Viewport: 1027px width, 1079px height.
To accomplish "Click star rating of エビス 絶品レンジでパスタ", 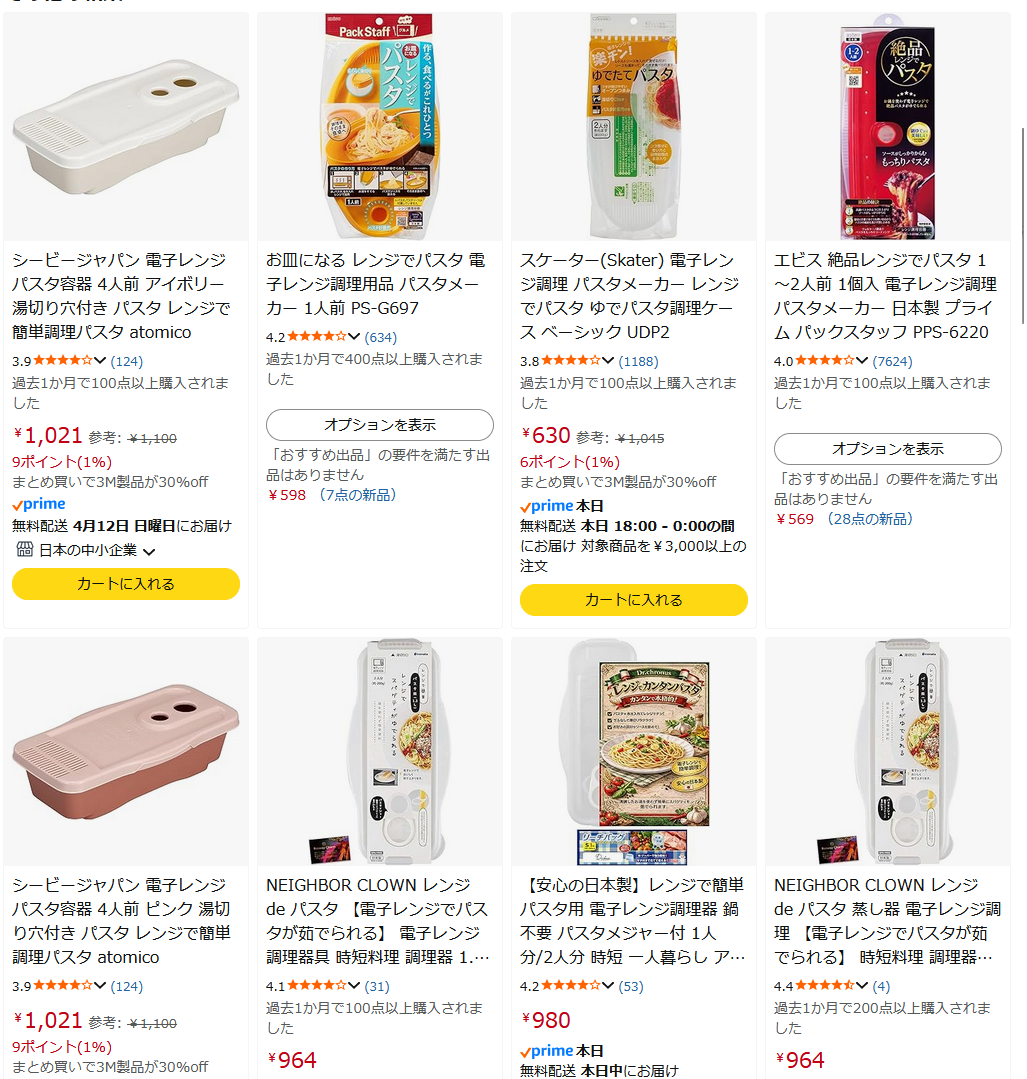I will [825, 361].
